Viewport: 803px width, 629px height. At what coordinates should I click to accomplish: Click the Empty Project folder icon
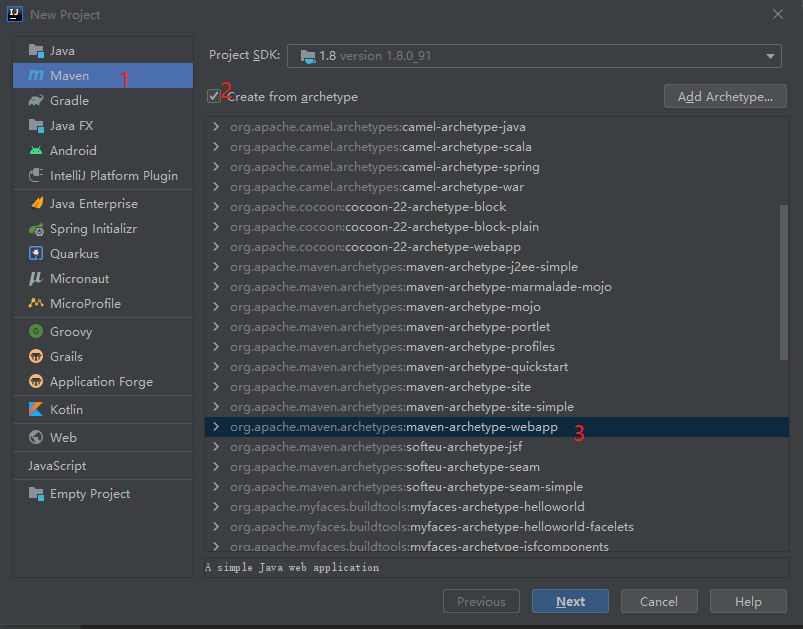pyautogui.click(x=36, y=494)
